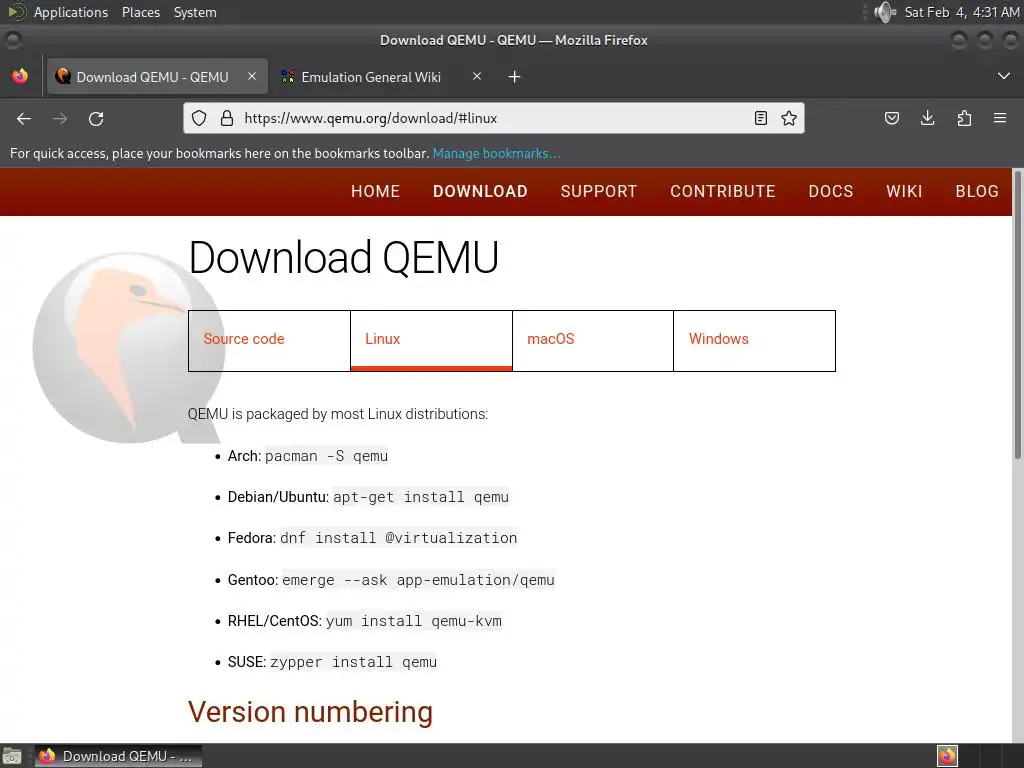Viewport: 1024px width, 768px height.
Task: Click DOWNLOAD in site navigation
Action: (480, 191)
